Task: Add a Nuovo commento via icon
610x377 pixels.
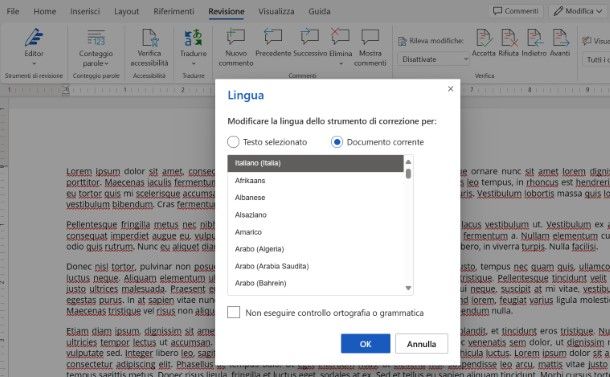Action: pyautogui.click(x=236, y=37)
